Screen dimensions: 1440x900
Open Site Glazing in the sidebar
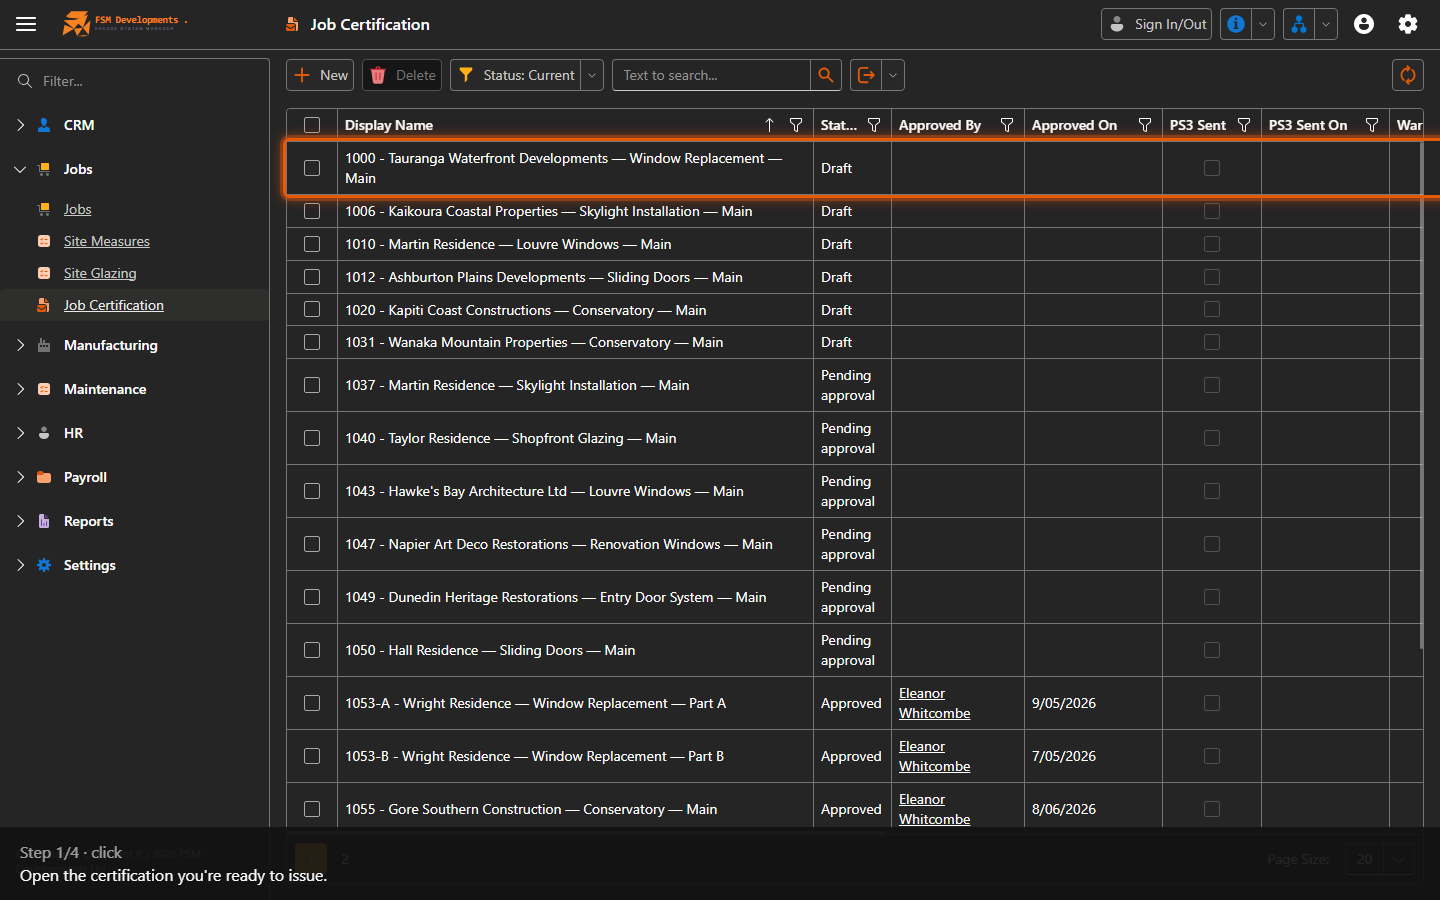(100, 273)
